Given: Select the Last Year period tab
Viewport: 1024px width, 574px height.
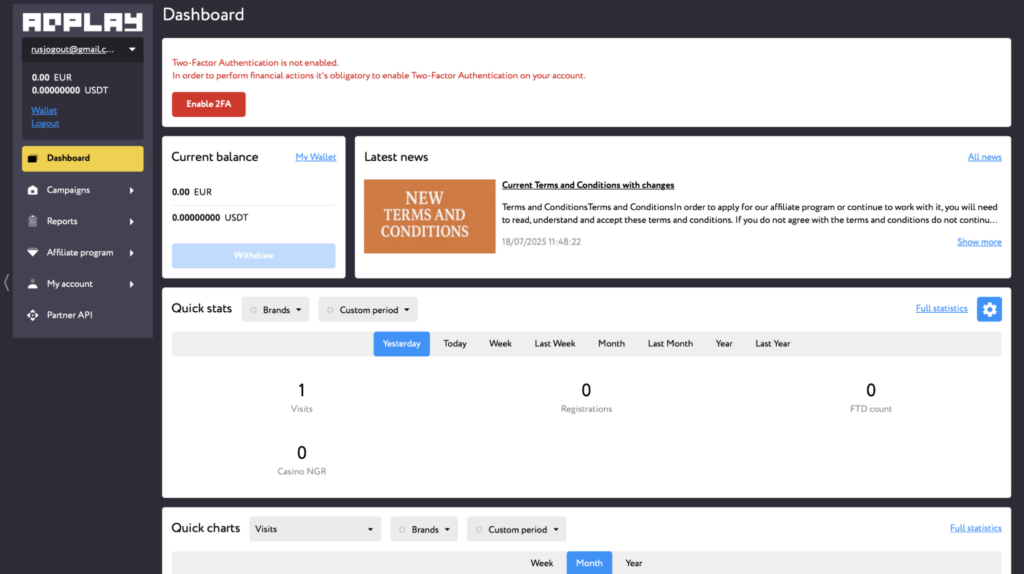Looking at the screenshot, I should click(x=773, y=343).
